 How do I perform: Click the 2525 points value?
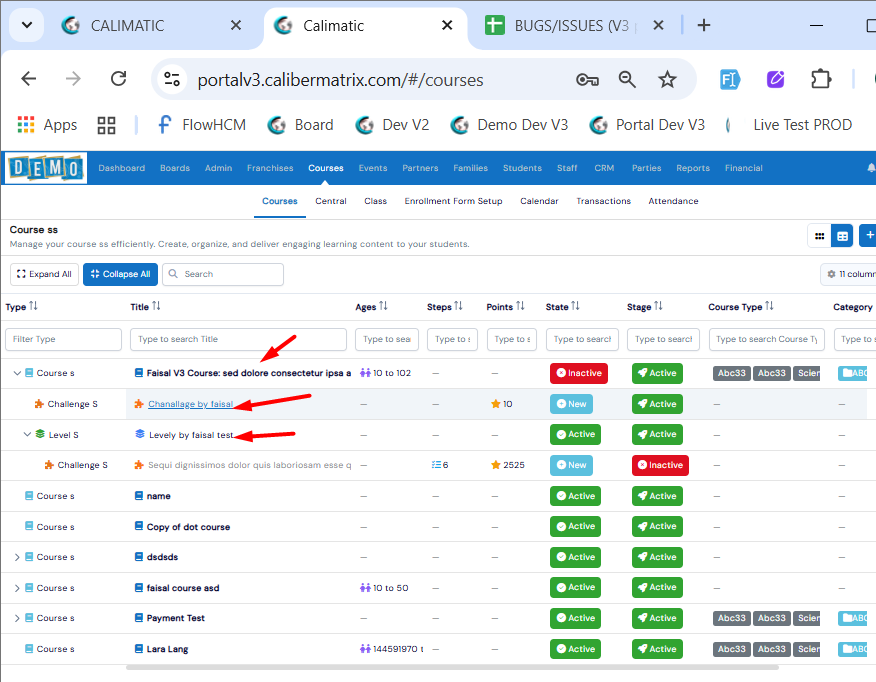513,465
